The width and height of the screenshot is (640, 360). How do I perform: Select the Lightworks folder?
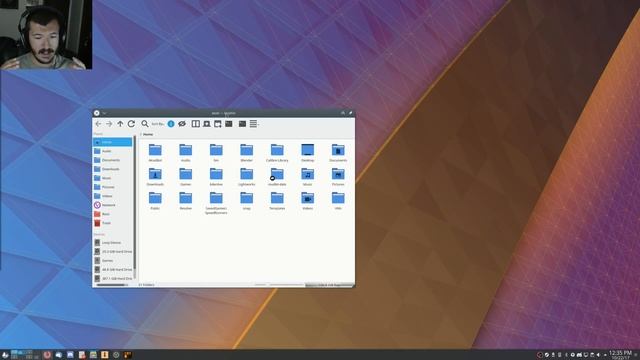coord(247,177)
